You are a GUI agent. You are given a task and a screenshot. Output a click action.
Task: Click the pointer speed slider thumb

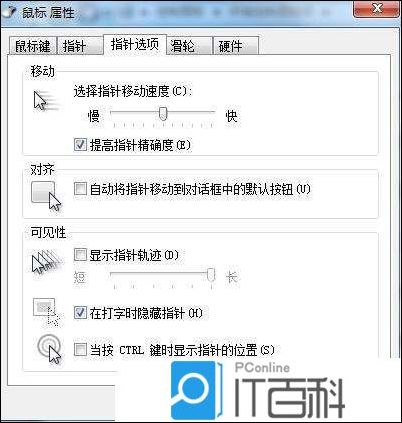[x=163, y=114]
